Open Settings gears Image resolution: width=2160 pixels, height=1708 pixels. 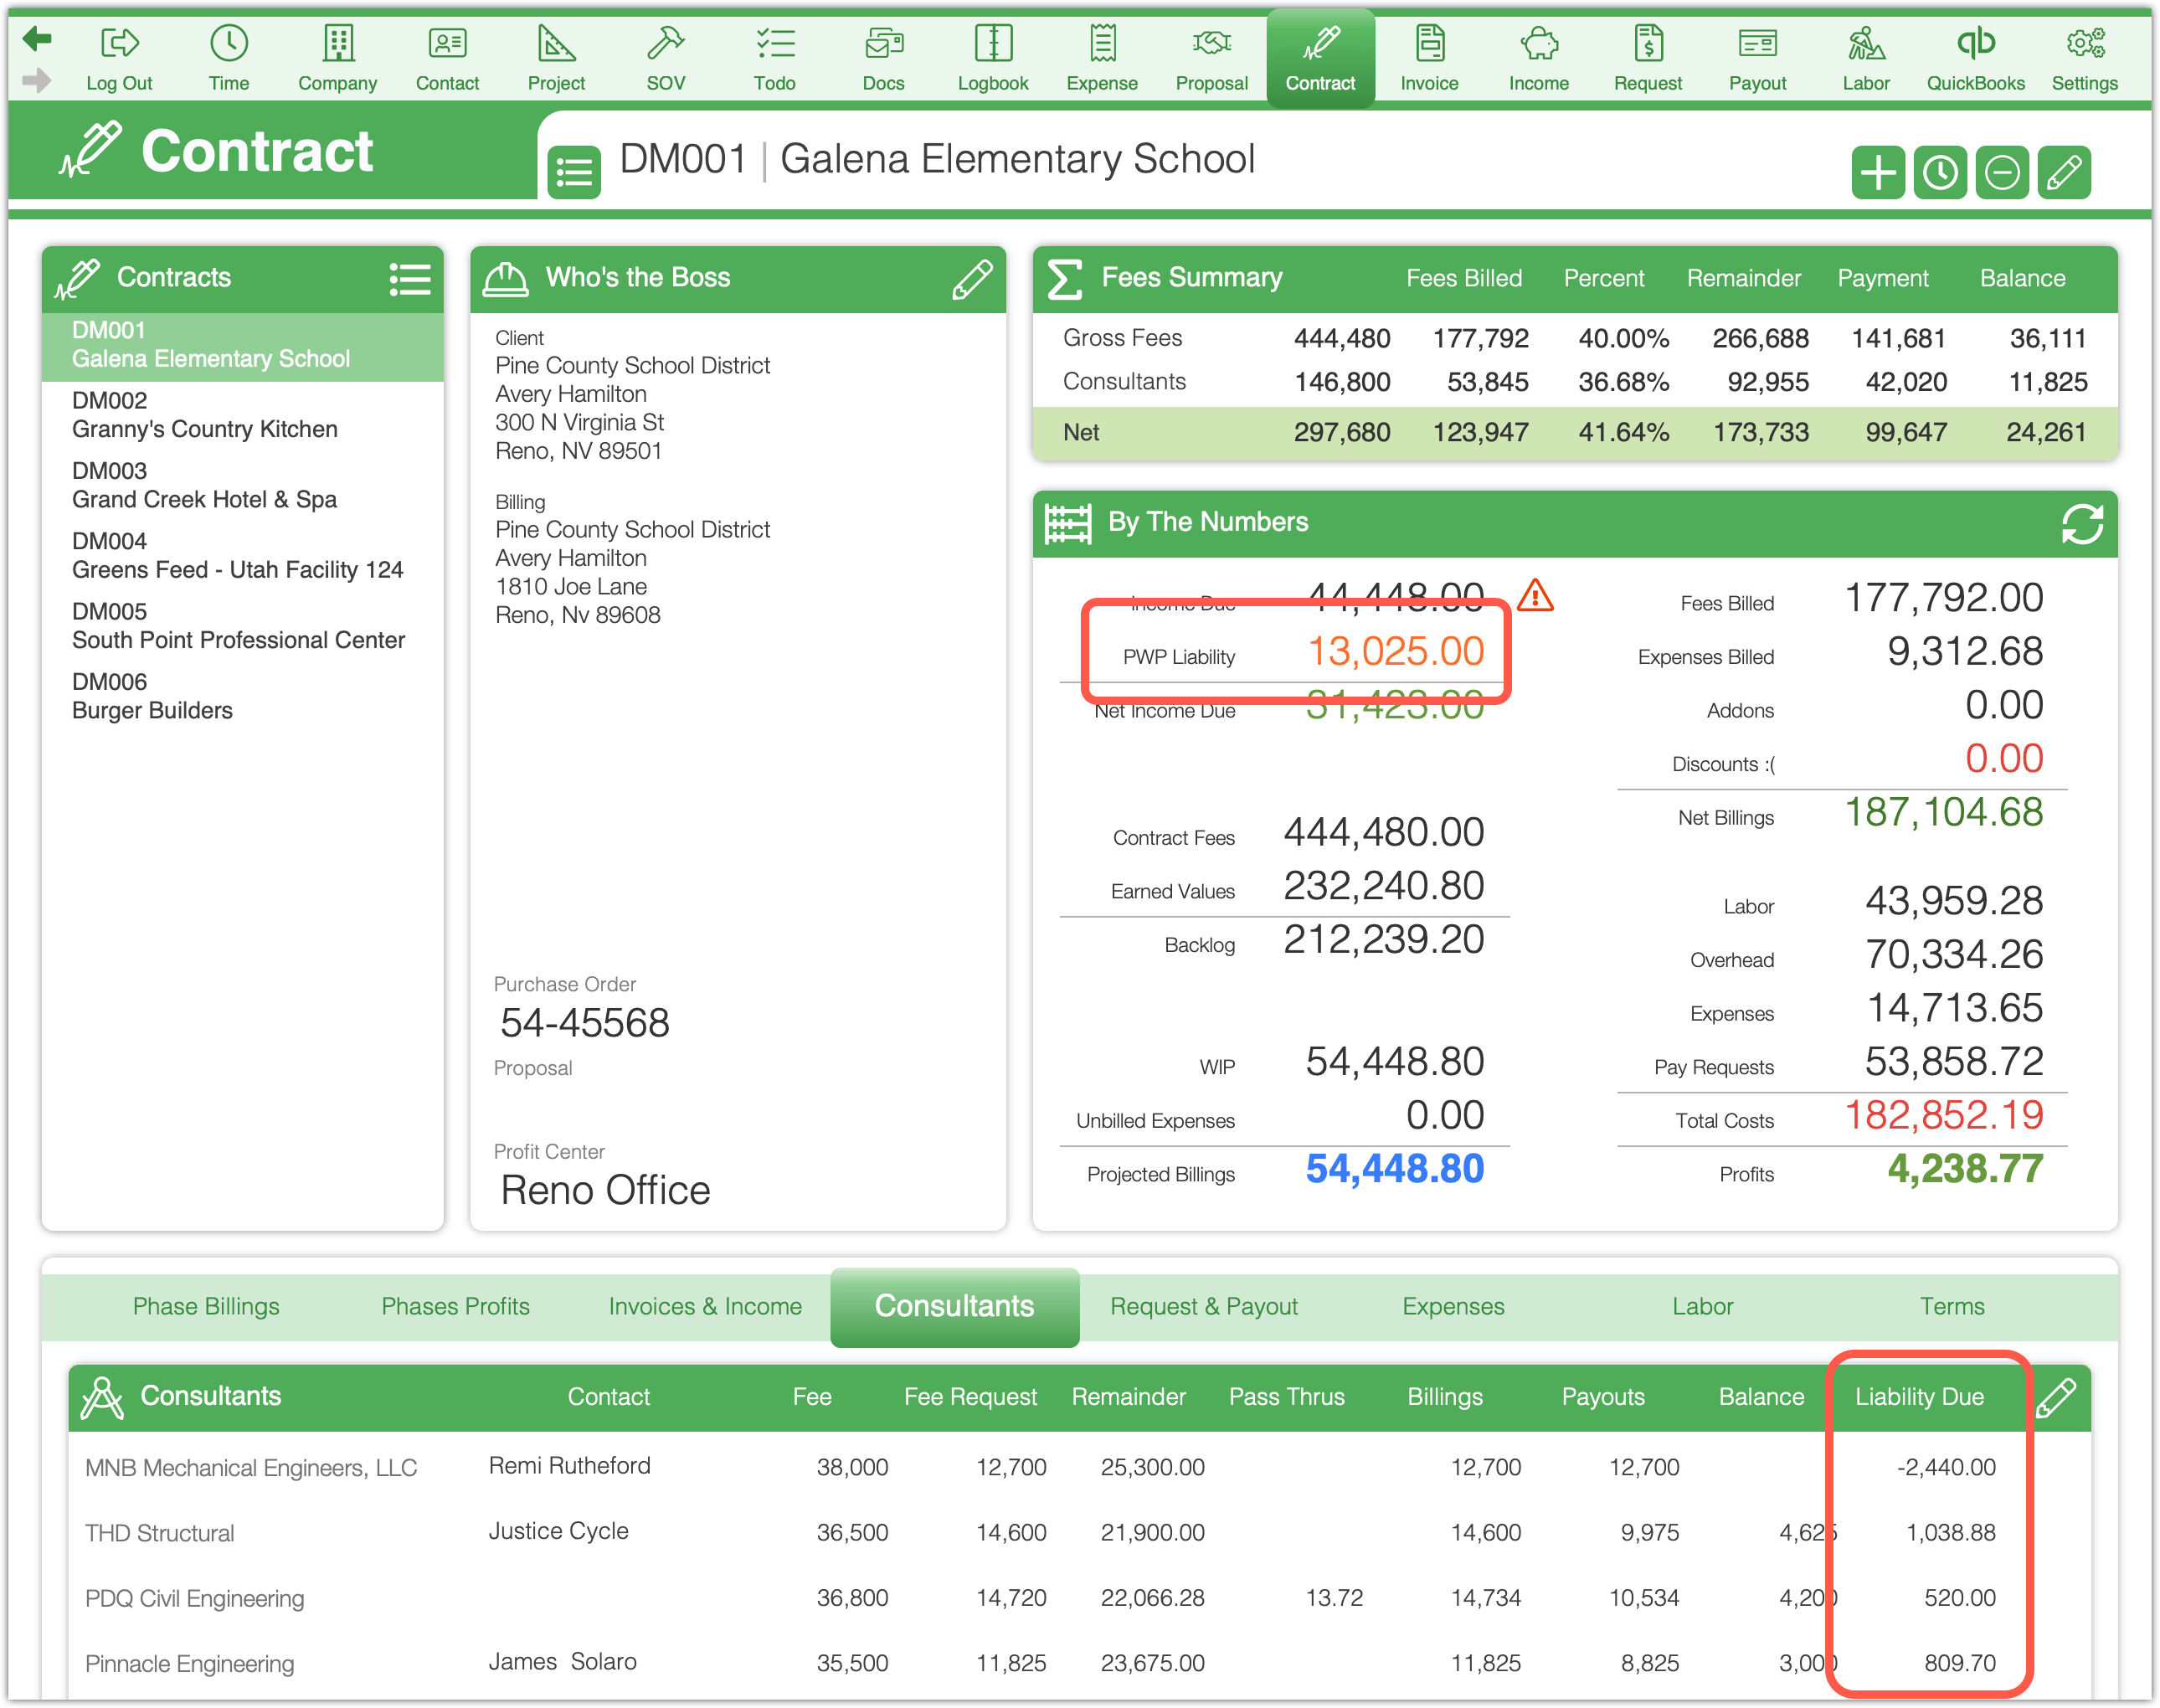tap(2084, 59)
